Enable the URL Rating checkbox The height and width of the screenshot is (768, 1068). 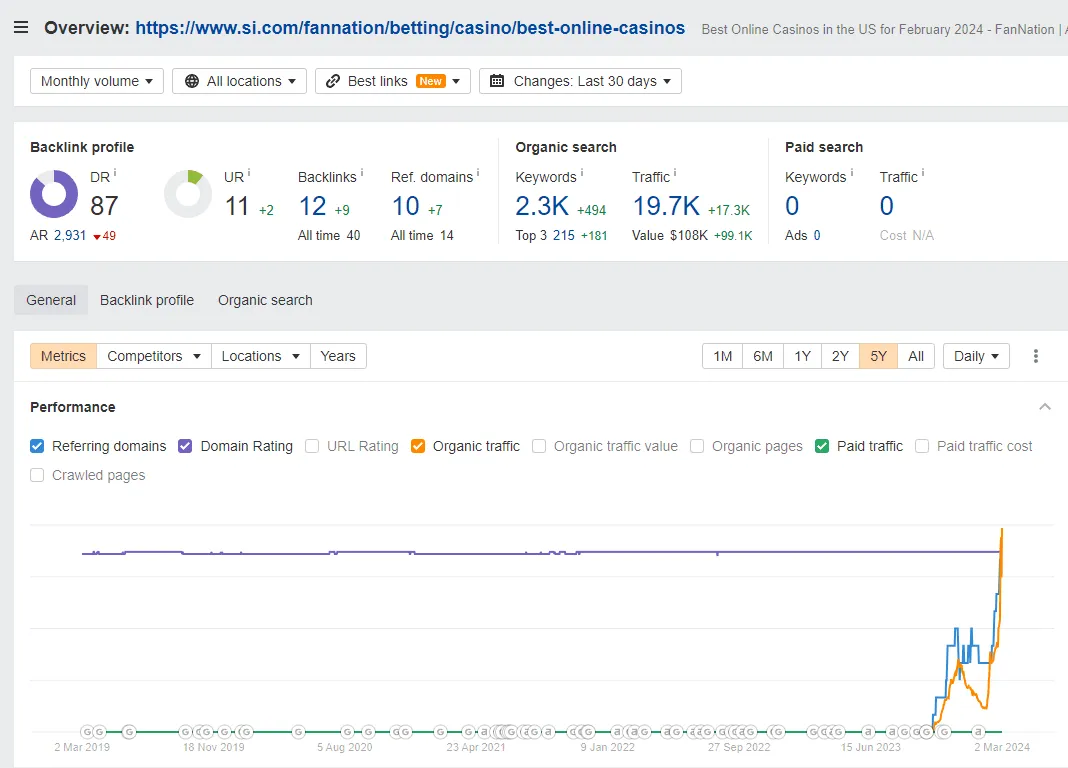click(311, 446)
